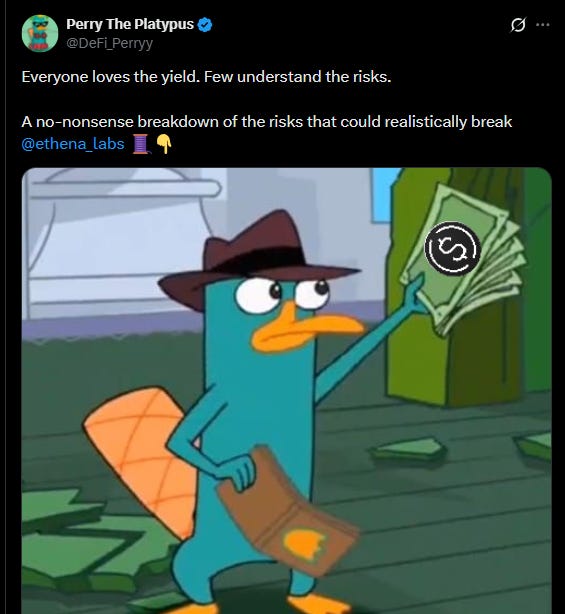Click the orange duck emblem on wallet
The width and height of the screenshot is (565, 614).
tap(305, 545)
